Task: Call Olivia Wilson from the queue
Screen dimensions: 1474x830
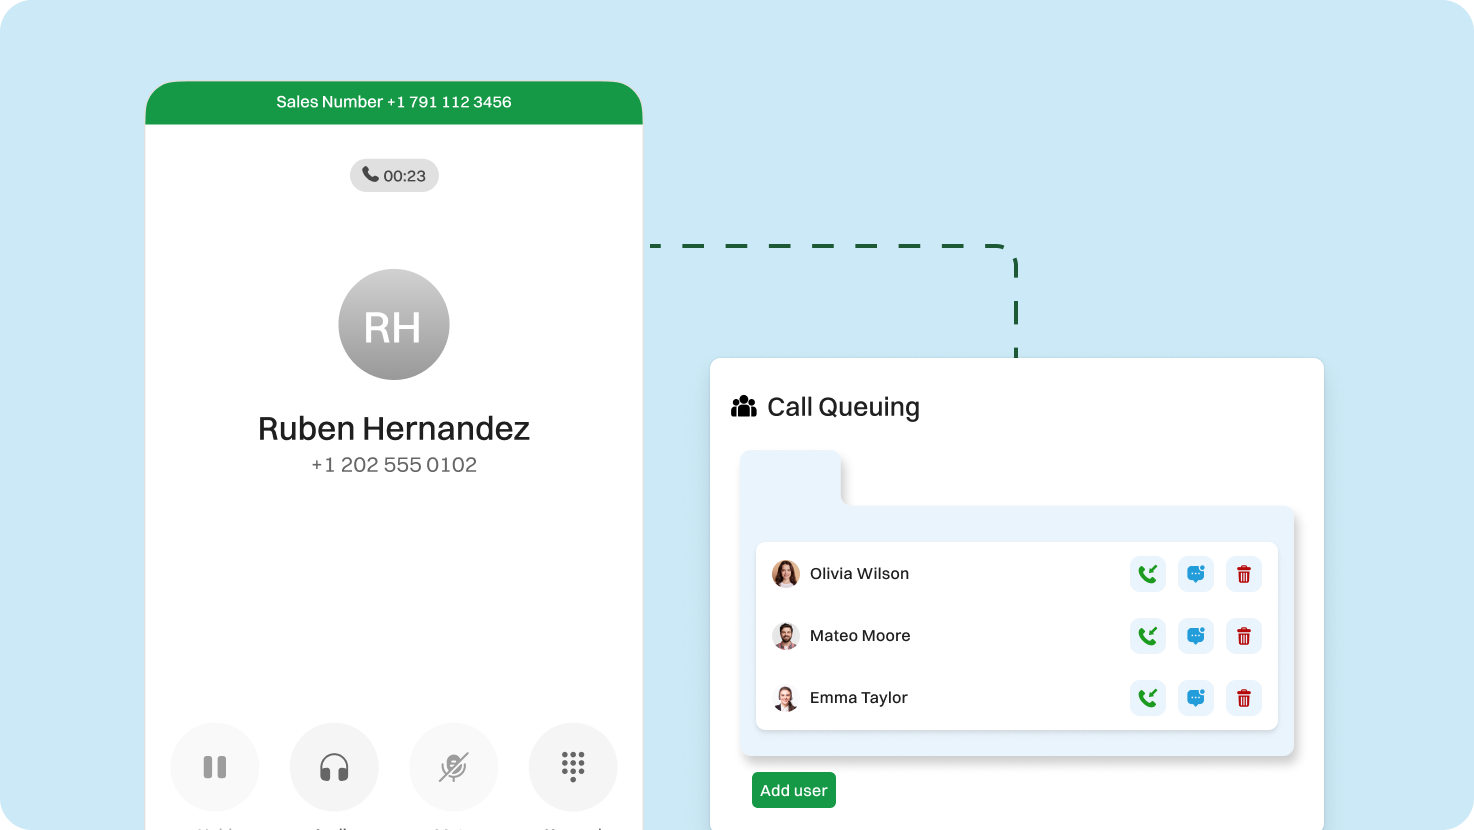Action: (1147, 574)
